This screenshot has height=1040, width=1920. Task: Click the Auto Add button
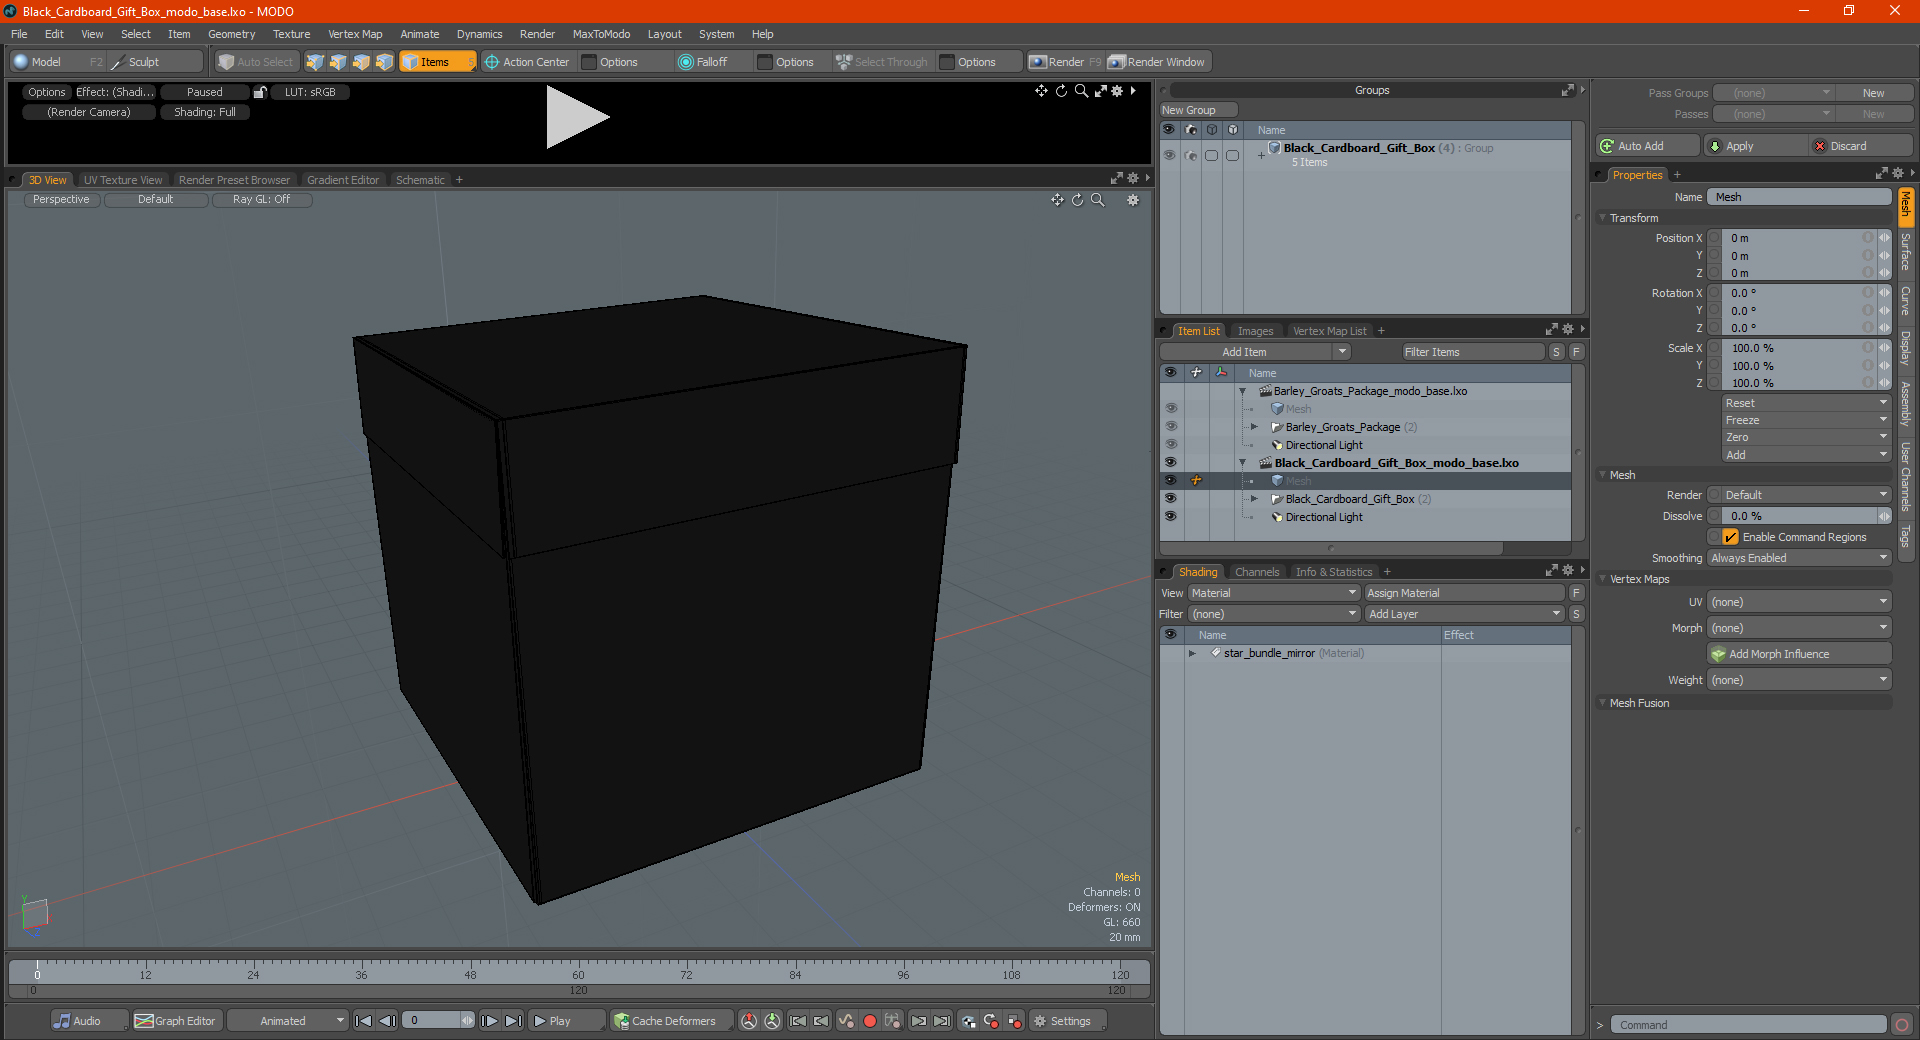pos(1647,146)
